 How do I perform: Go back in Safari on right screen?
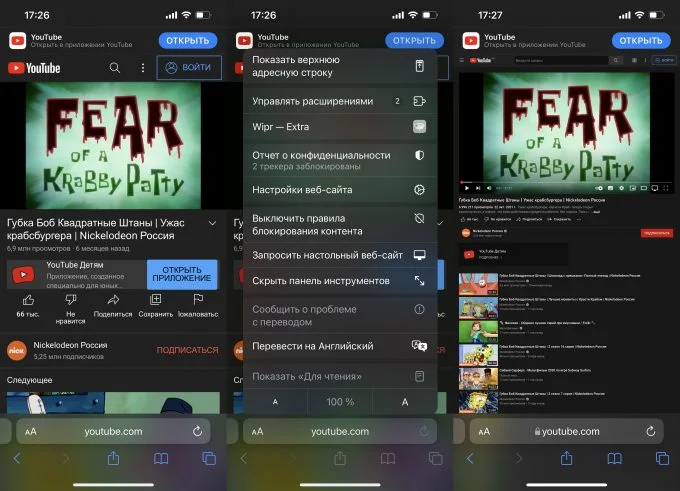470,458
